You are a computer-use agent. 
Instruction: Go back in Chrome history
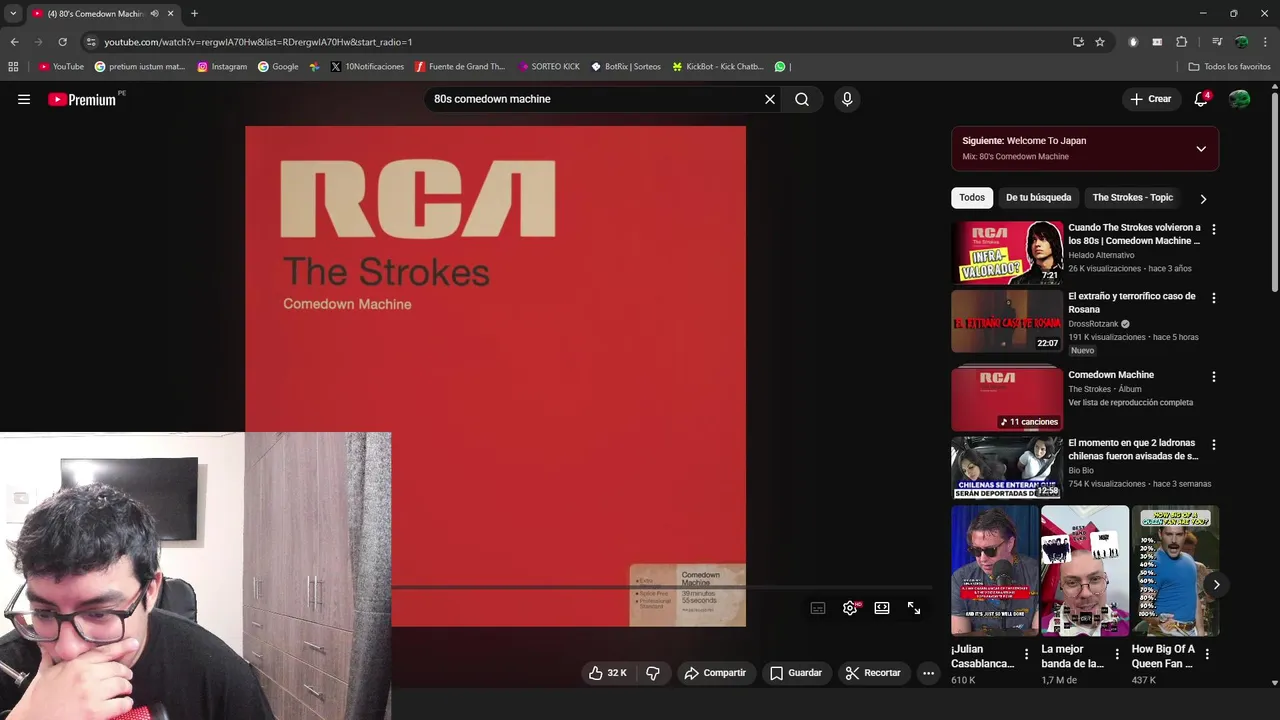pos(14,42)
